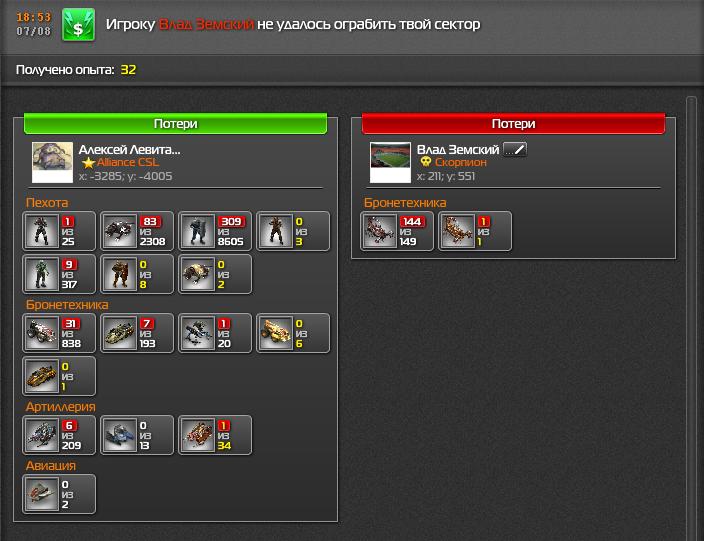Select enemy armored unit 144 of 149
Screen dimensions: 704x541
[397, 231]
